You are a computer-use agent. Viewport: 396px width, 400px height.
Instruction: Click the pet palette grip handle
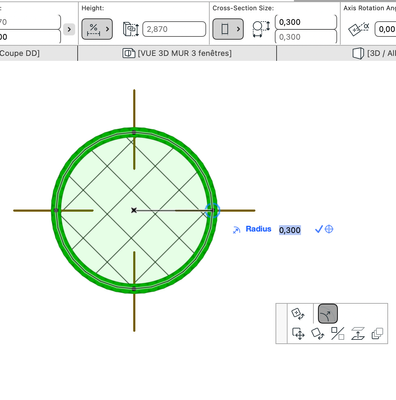click(282, 323)
